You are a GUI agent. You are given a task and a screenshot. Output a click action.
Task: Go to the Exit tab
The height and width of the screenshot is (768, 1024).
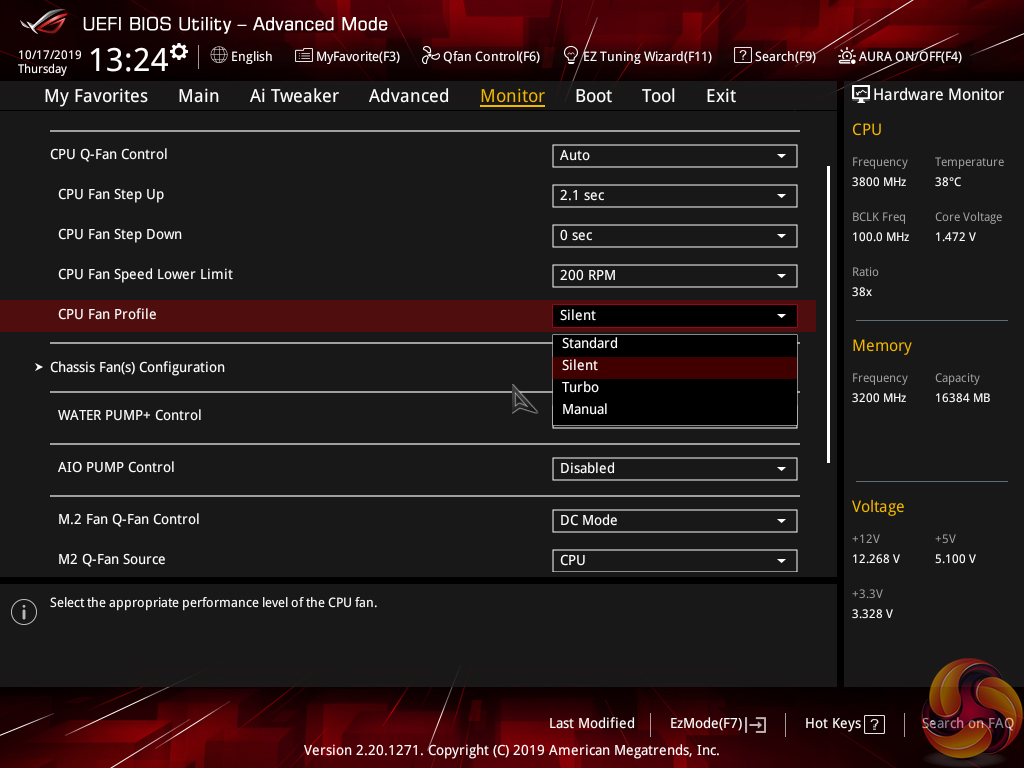click(x=721, y=96)
